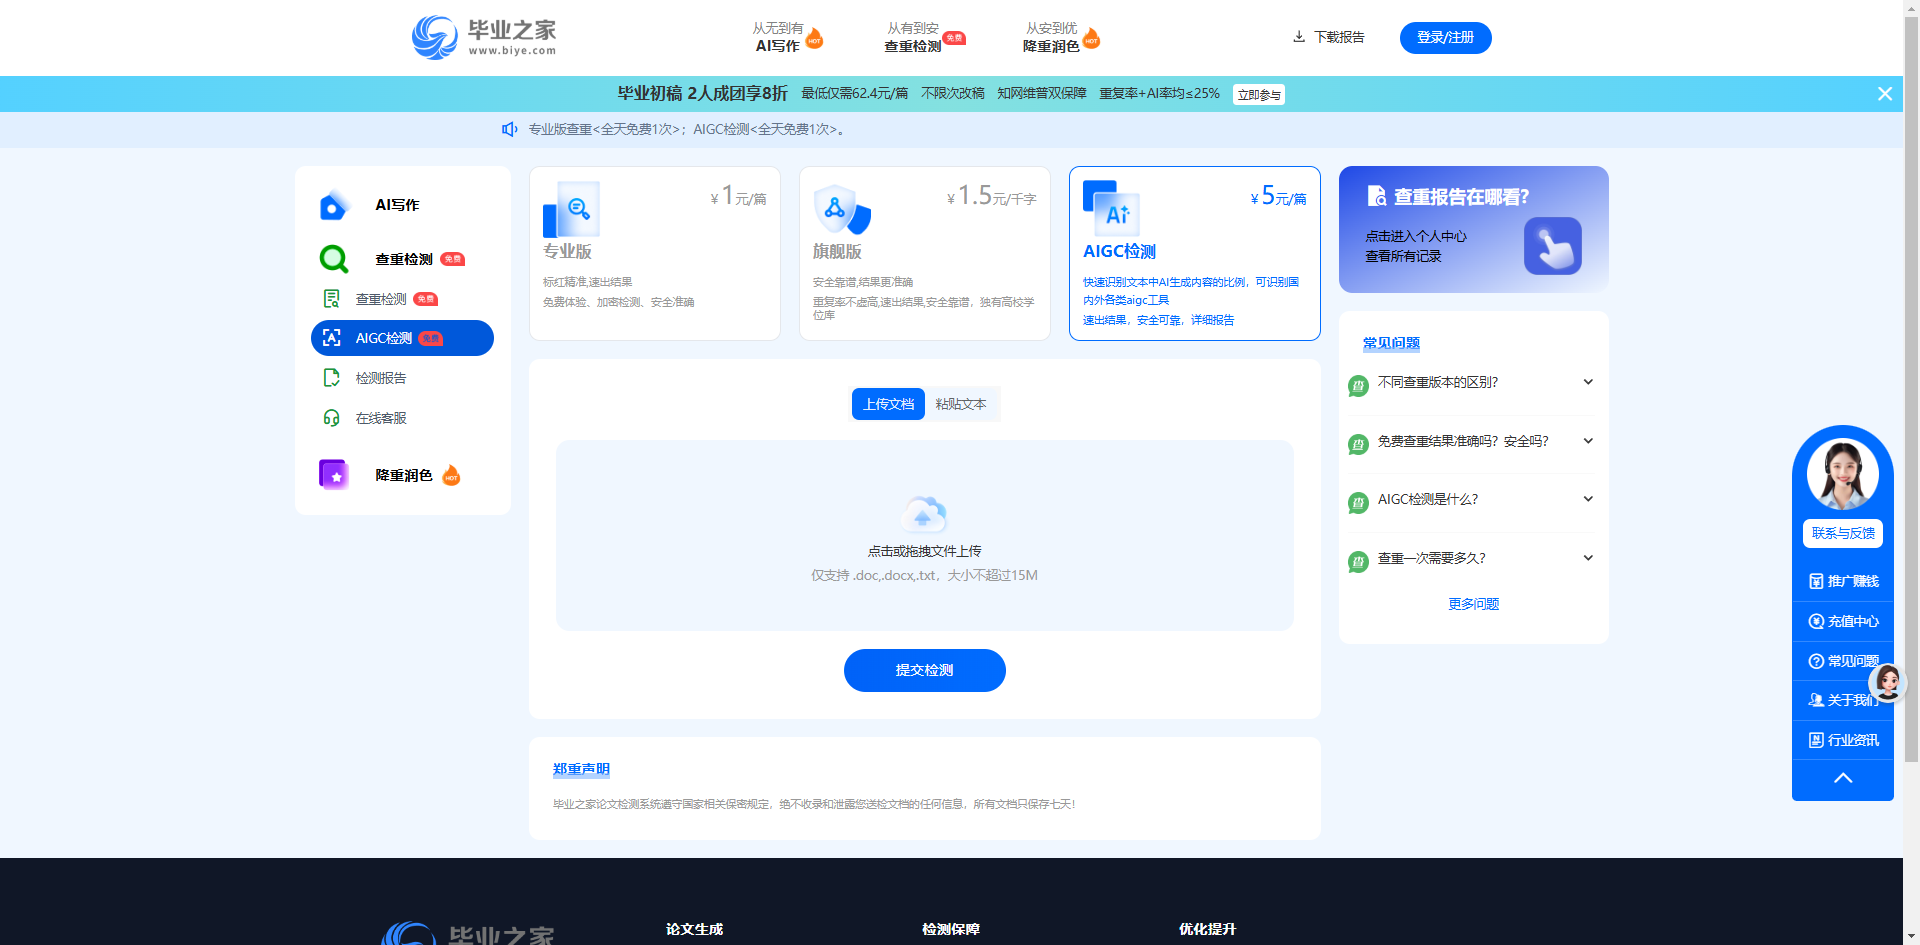Select the AIGC检测 pricing card
Screen dimensions: 1920x945
pyautogui.click(x=1194, y=253)
